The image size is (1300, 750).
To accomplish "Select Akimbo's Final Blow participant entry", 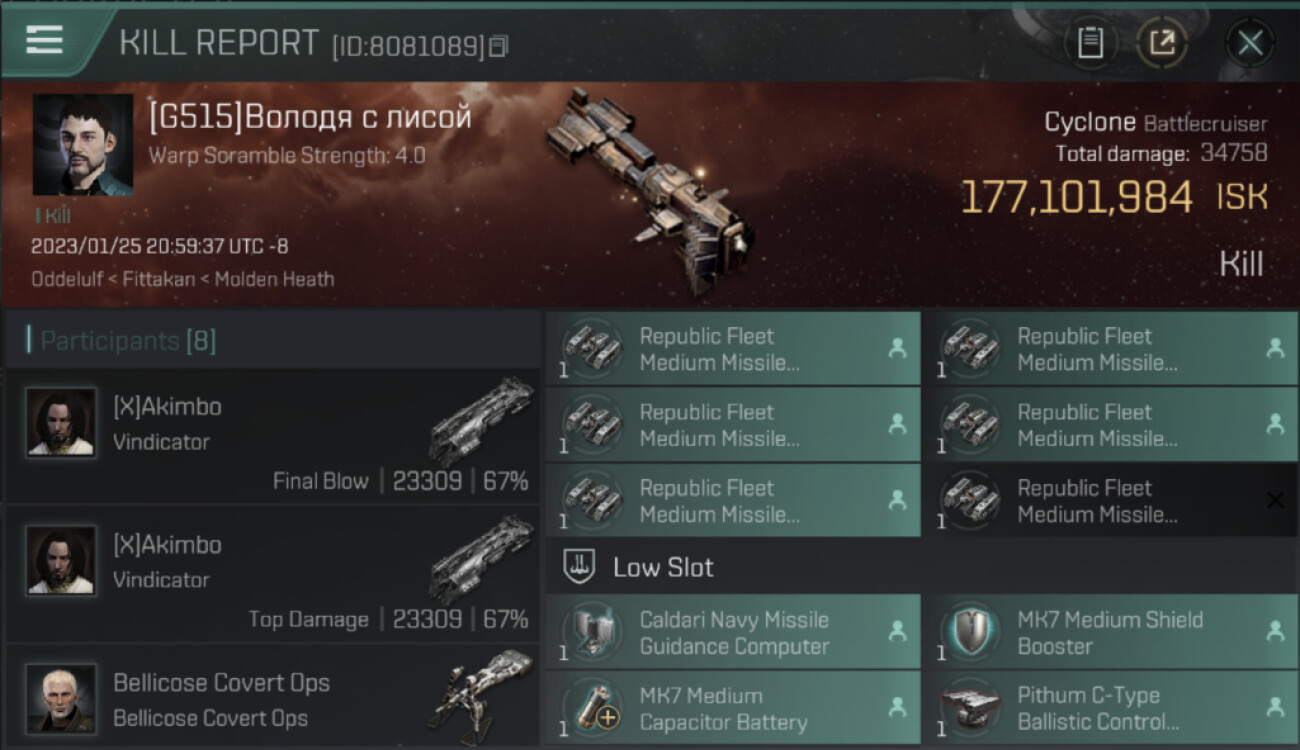I will click(272, 436).
